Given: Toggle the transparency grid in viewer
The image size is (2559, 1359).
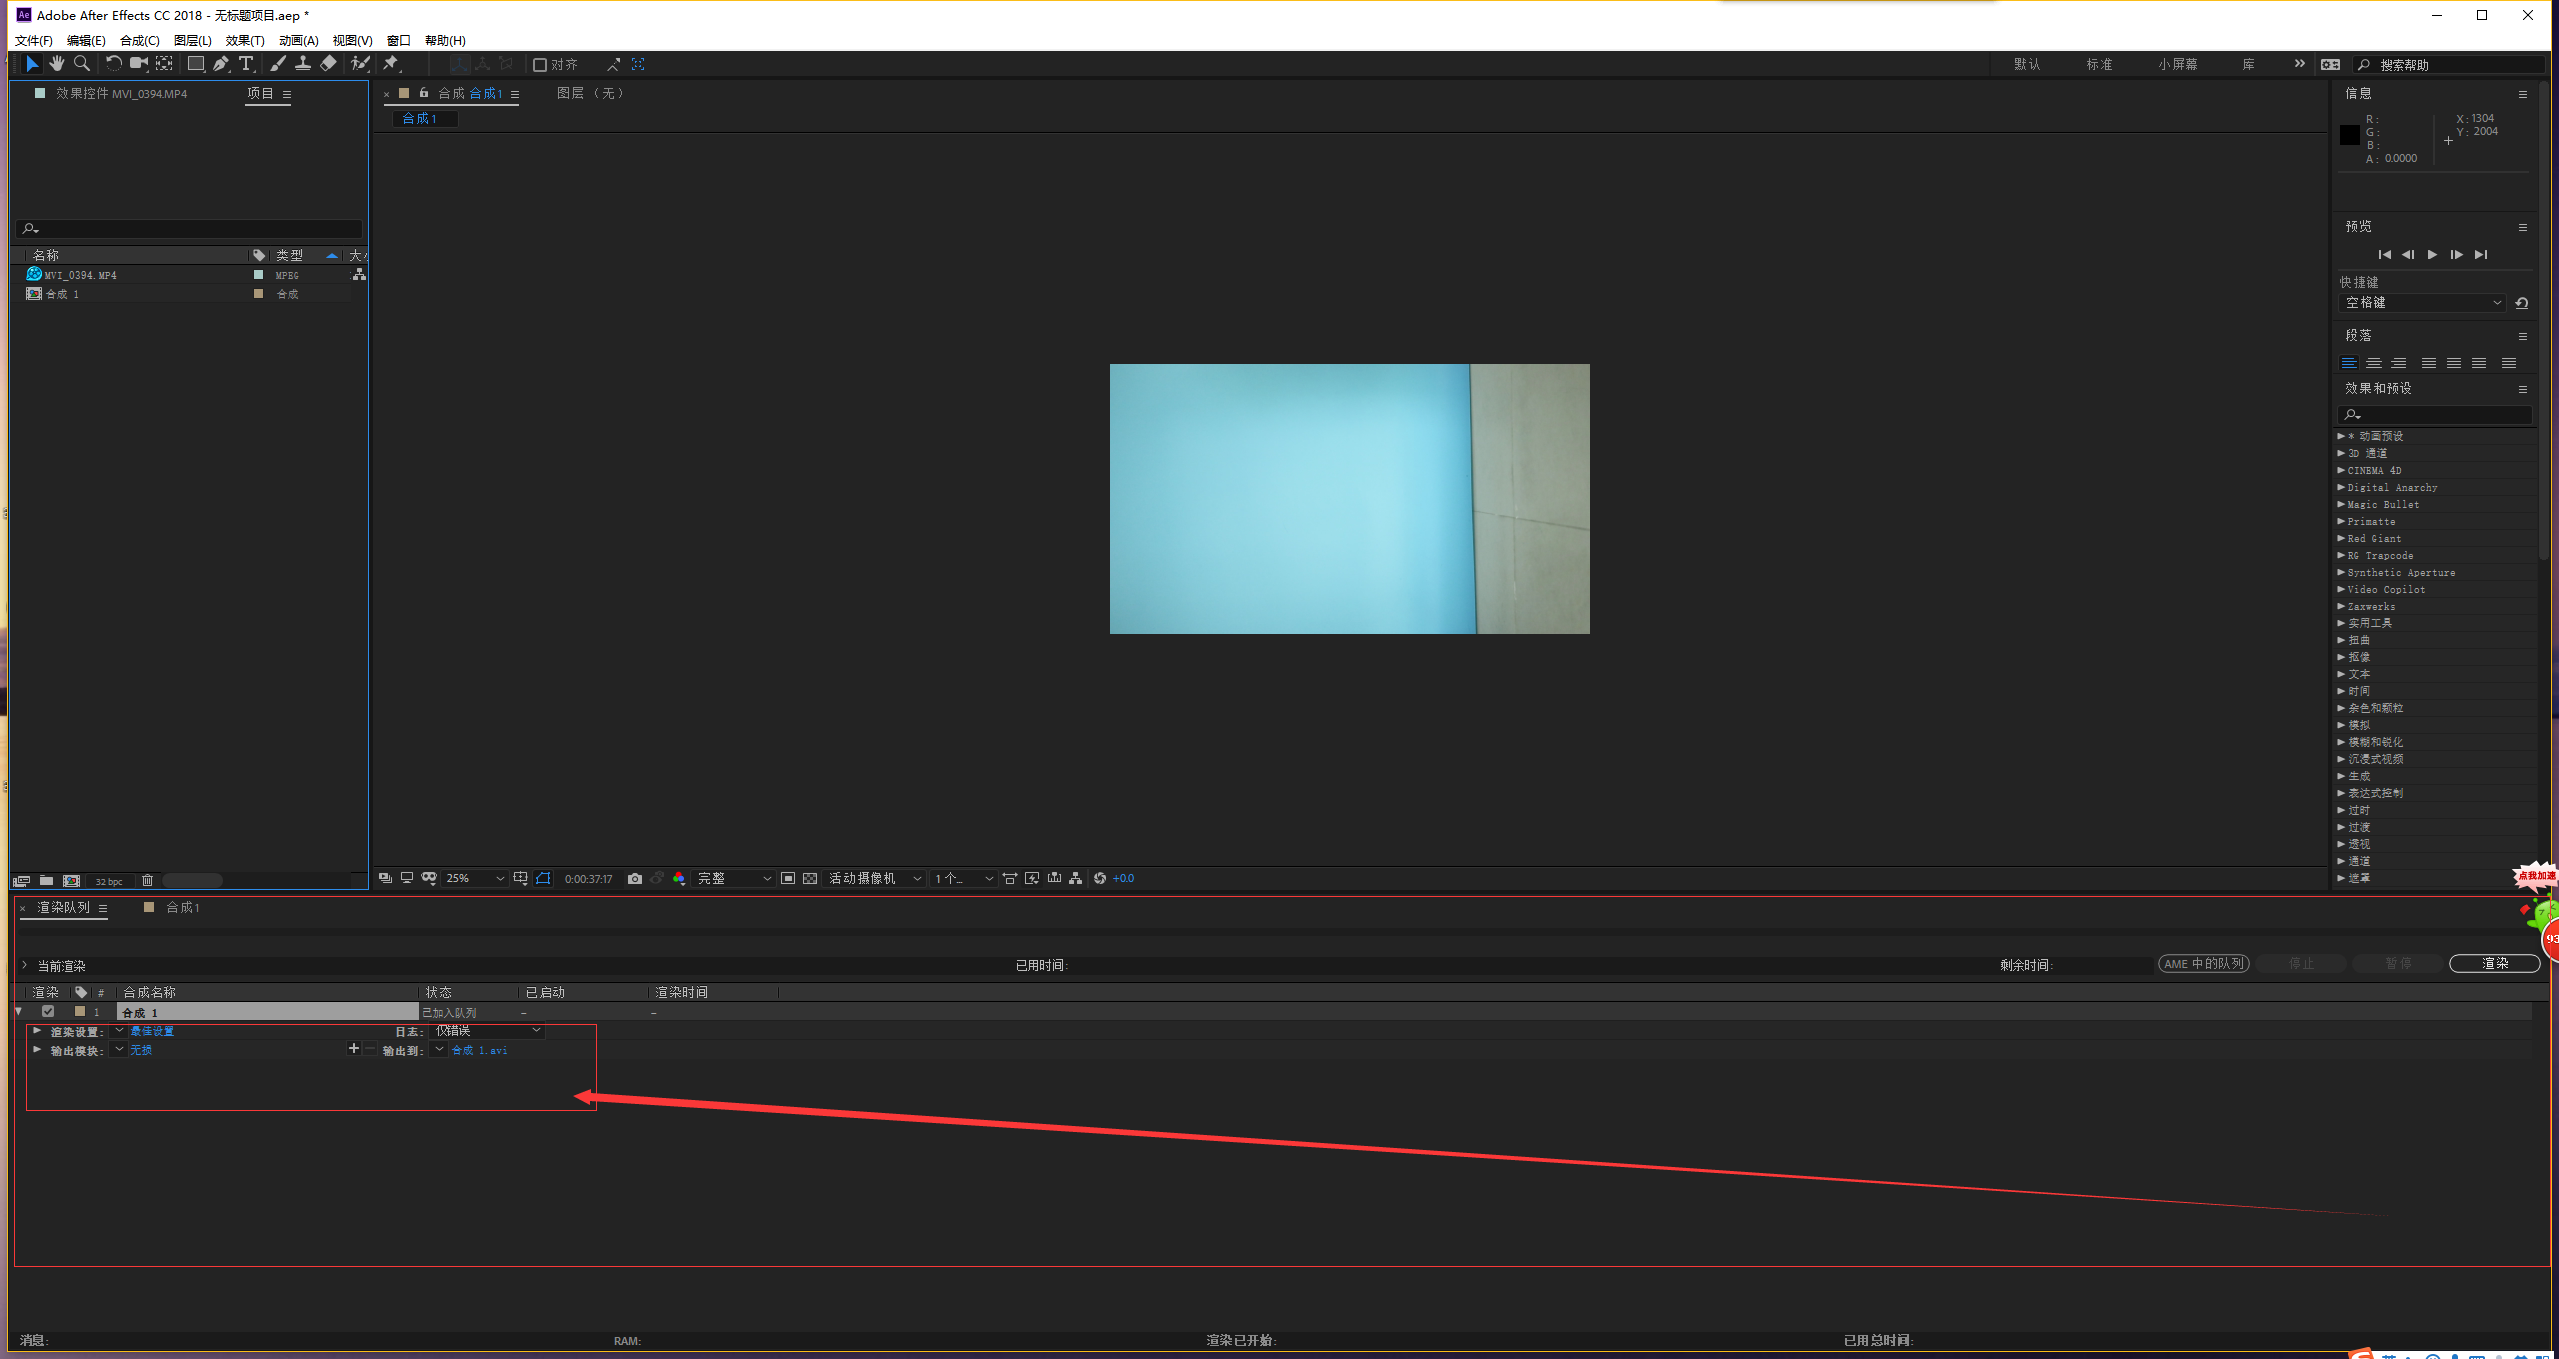Looking at the screenshot, I should pos(810,878).
